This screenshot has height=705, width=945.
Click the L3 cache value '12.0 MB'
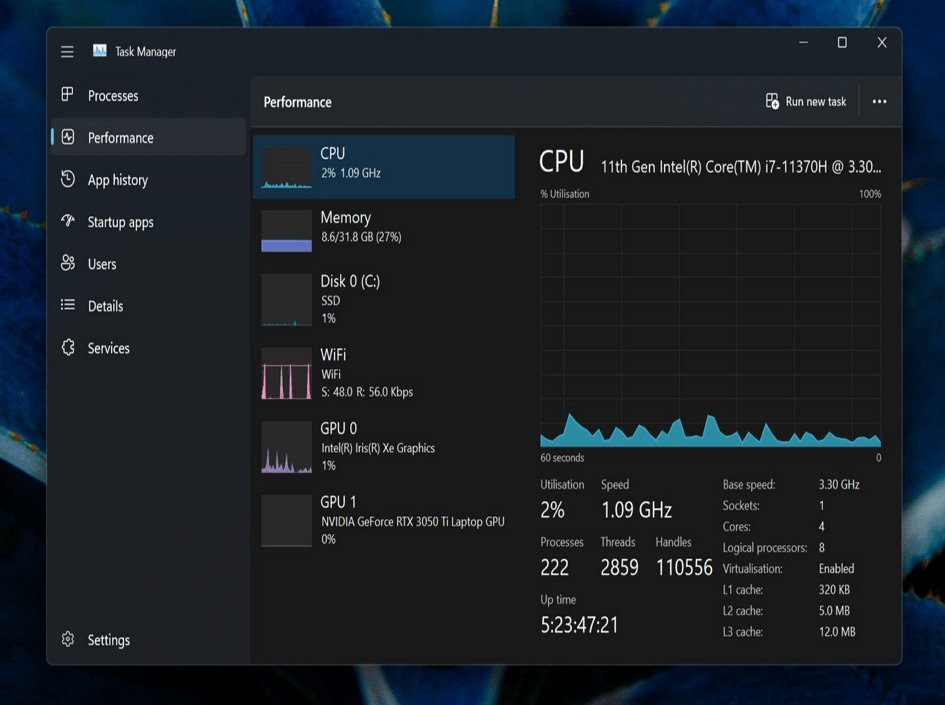[x=837, y=632]
